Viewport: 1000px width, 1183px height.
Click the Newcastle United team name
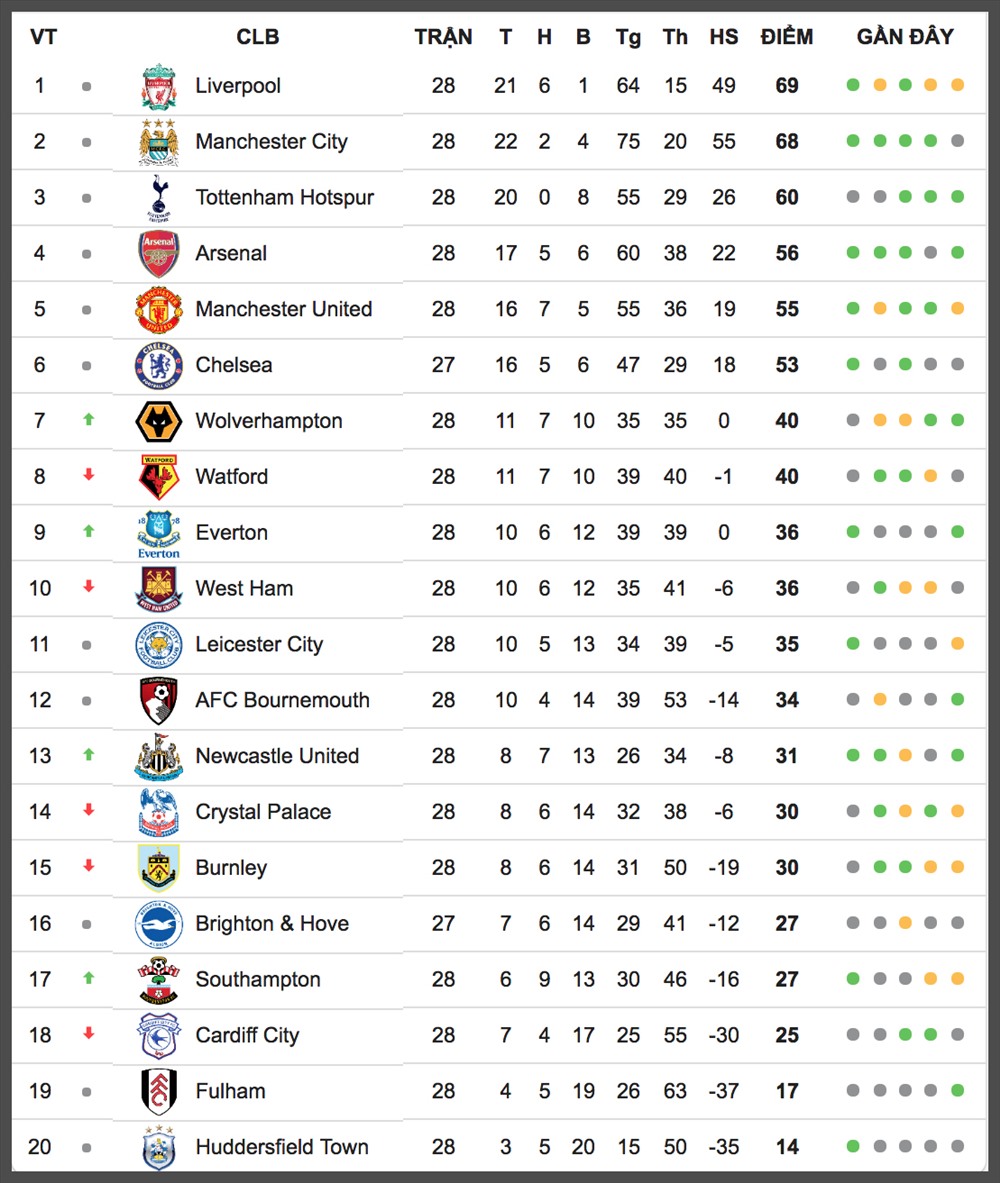(277, 756)
